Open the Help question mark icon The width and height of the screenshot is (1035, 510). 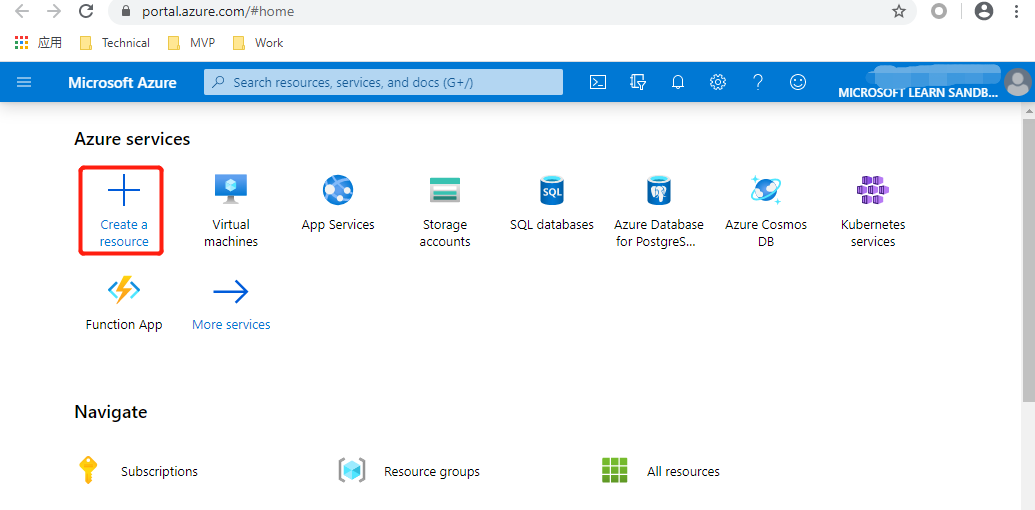coord(758,82)
